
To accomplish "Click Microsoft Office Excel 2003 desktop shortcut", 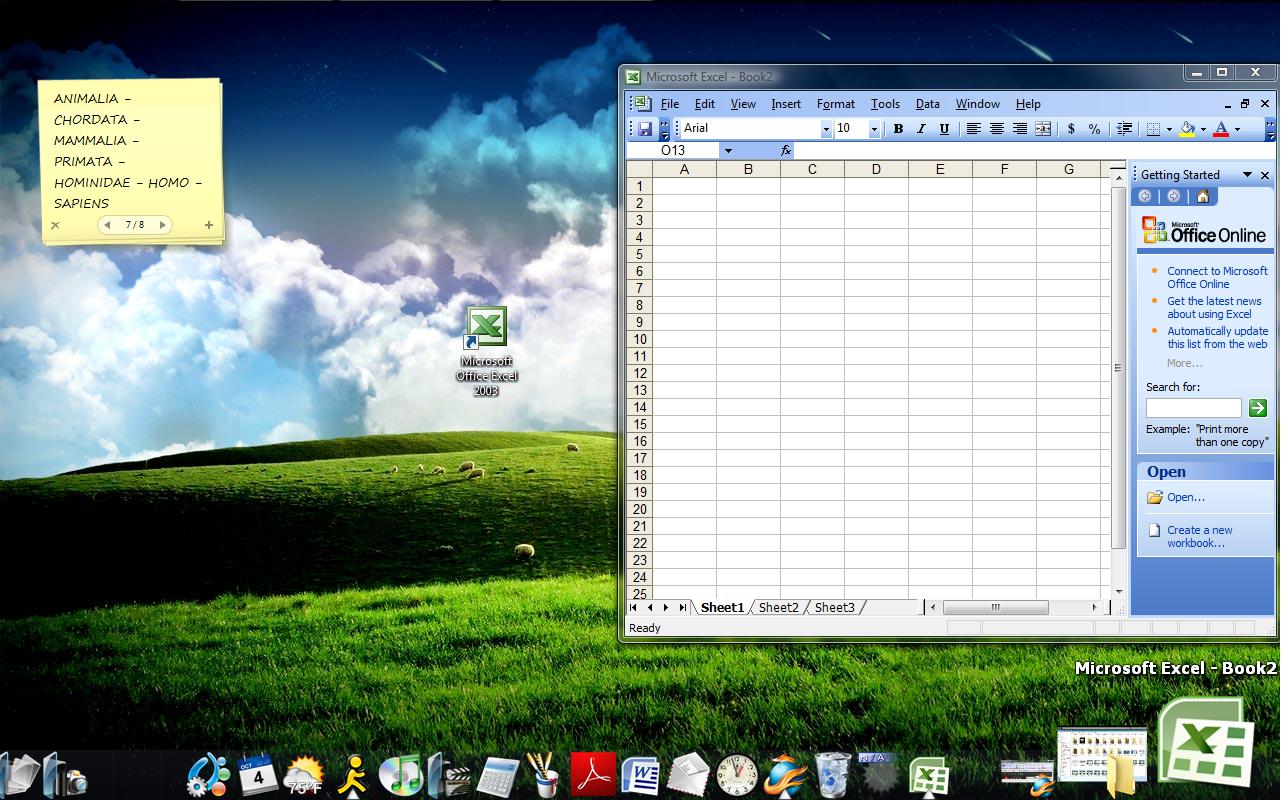I will tap(487, 351).
